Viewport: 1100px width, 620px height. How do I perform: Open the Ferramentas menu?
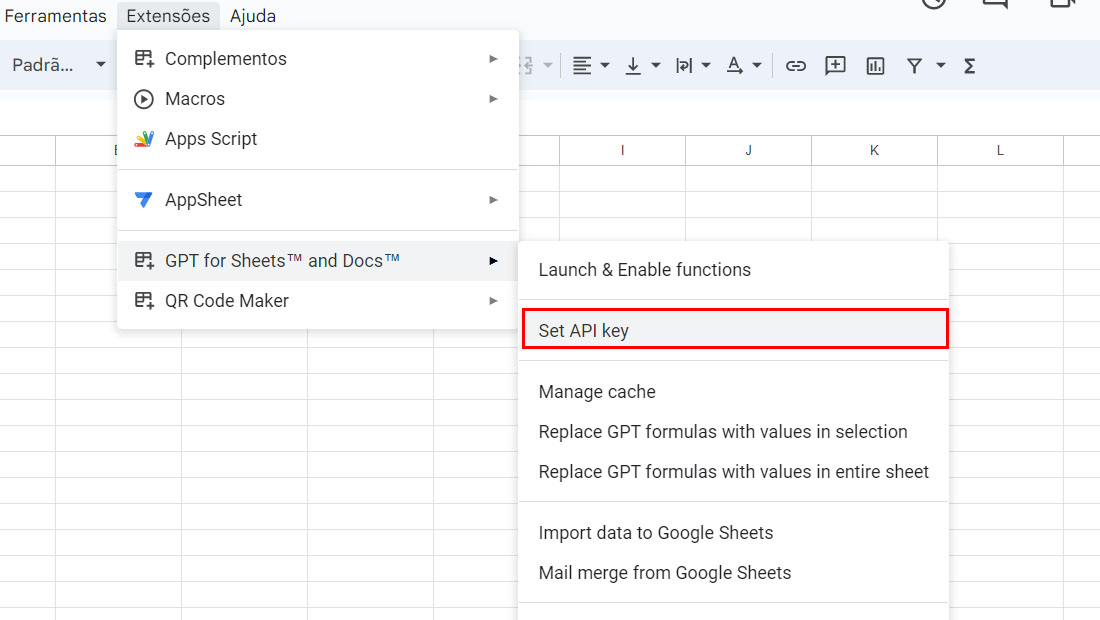click(x=55, y=15)
